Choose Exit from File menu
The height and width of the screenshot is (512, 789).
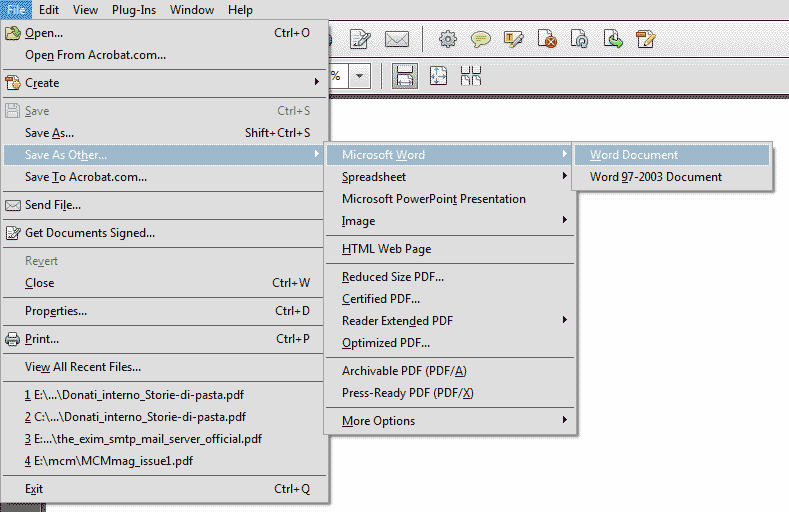(x=164, y=489)
